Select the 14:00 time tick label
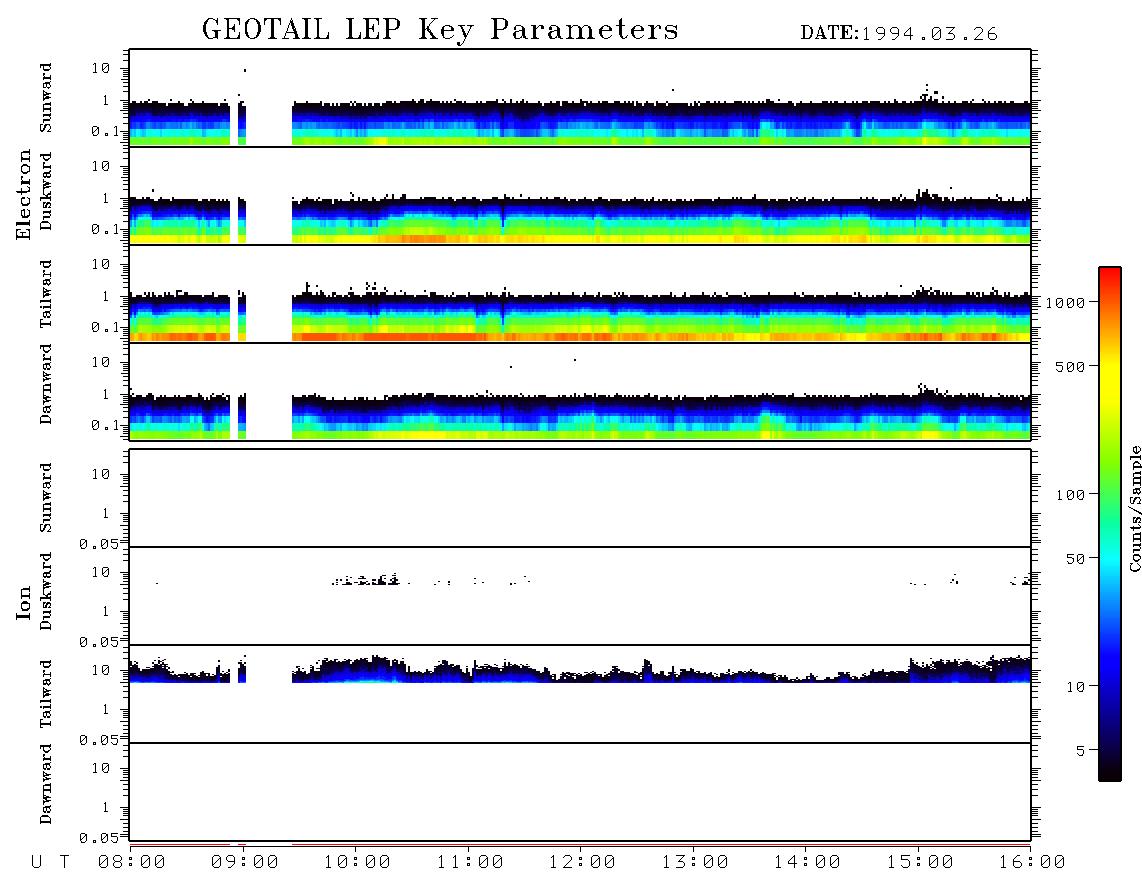The height and width of the screenshot is (880, 1142). click(x=807, y=863)
